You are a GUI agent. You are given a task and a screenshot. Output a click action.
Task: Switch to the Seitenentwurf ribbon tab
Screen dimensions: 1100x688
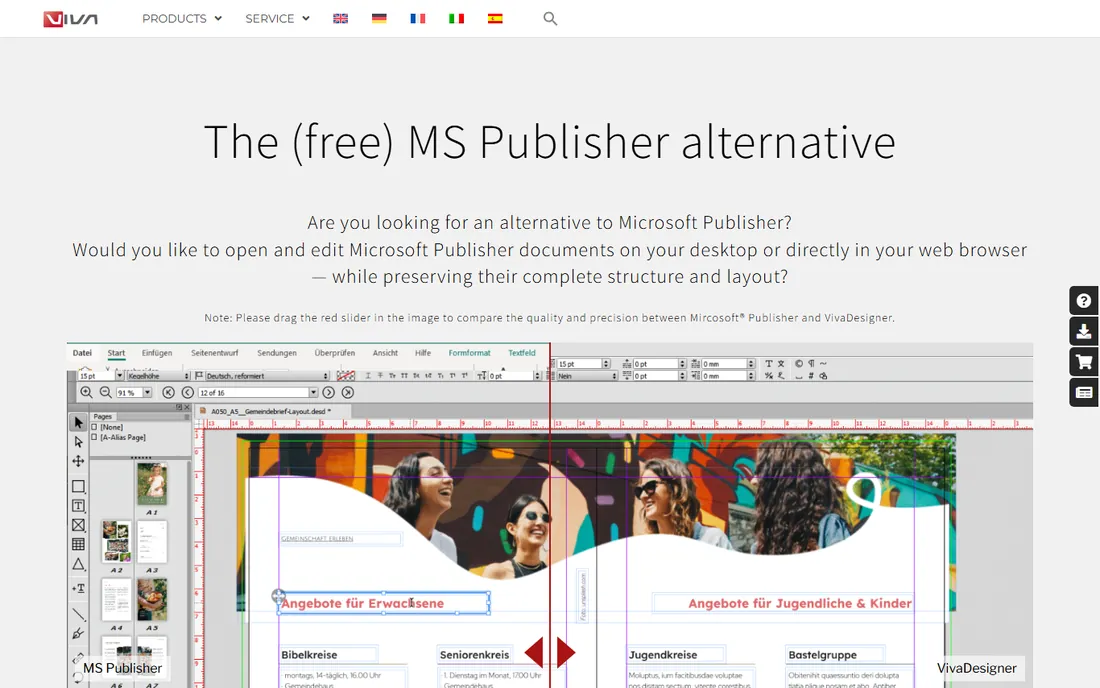point(215,353)
